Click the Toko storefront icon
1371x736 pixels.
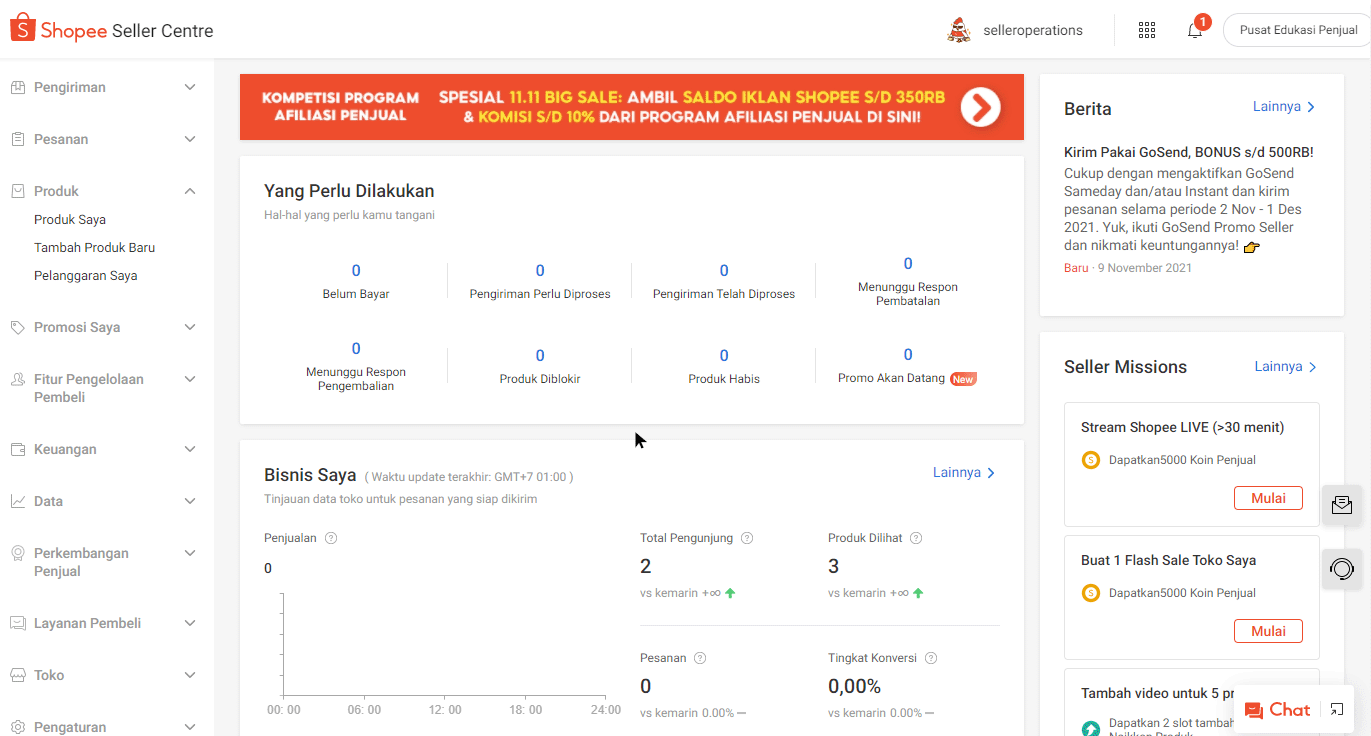[x=18, y=676]
